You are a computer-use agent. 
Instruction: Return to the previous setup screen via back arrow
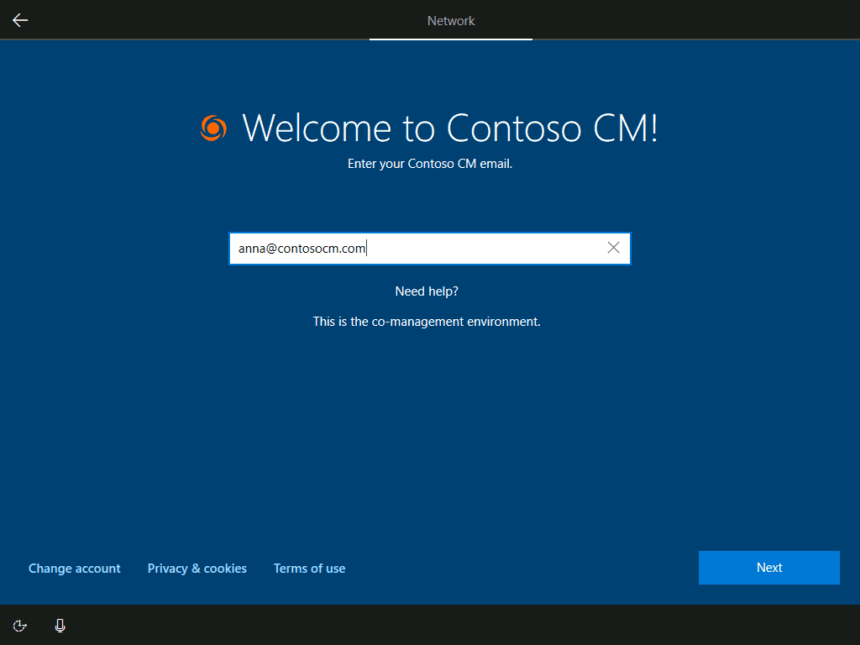(19, 19)
